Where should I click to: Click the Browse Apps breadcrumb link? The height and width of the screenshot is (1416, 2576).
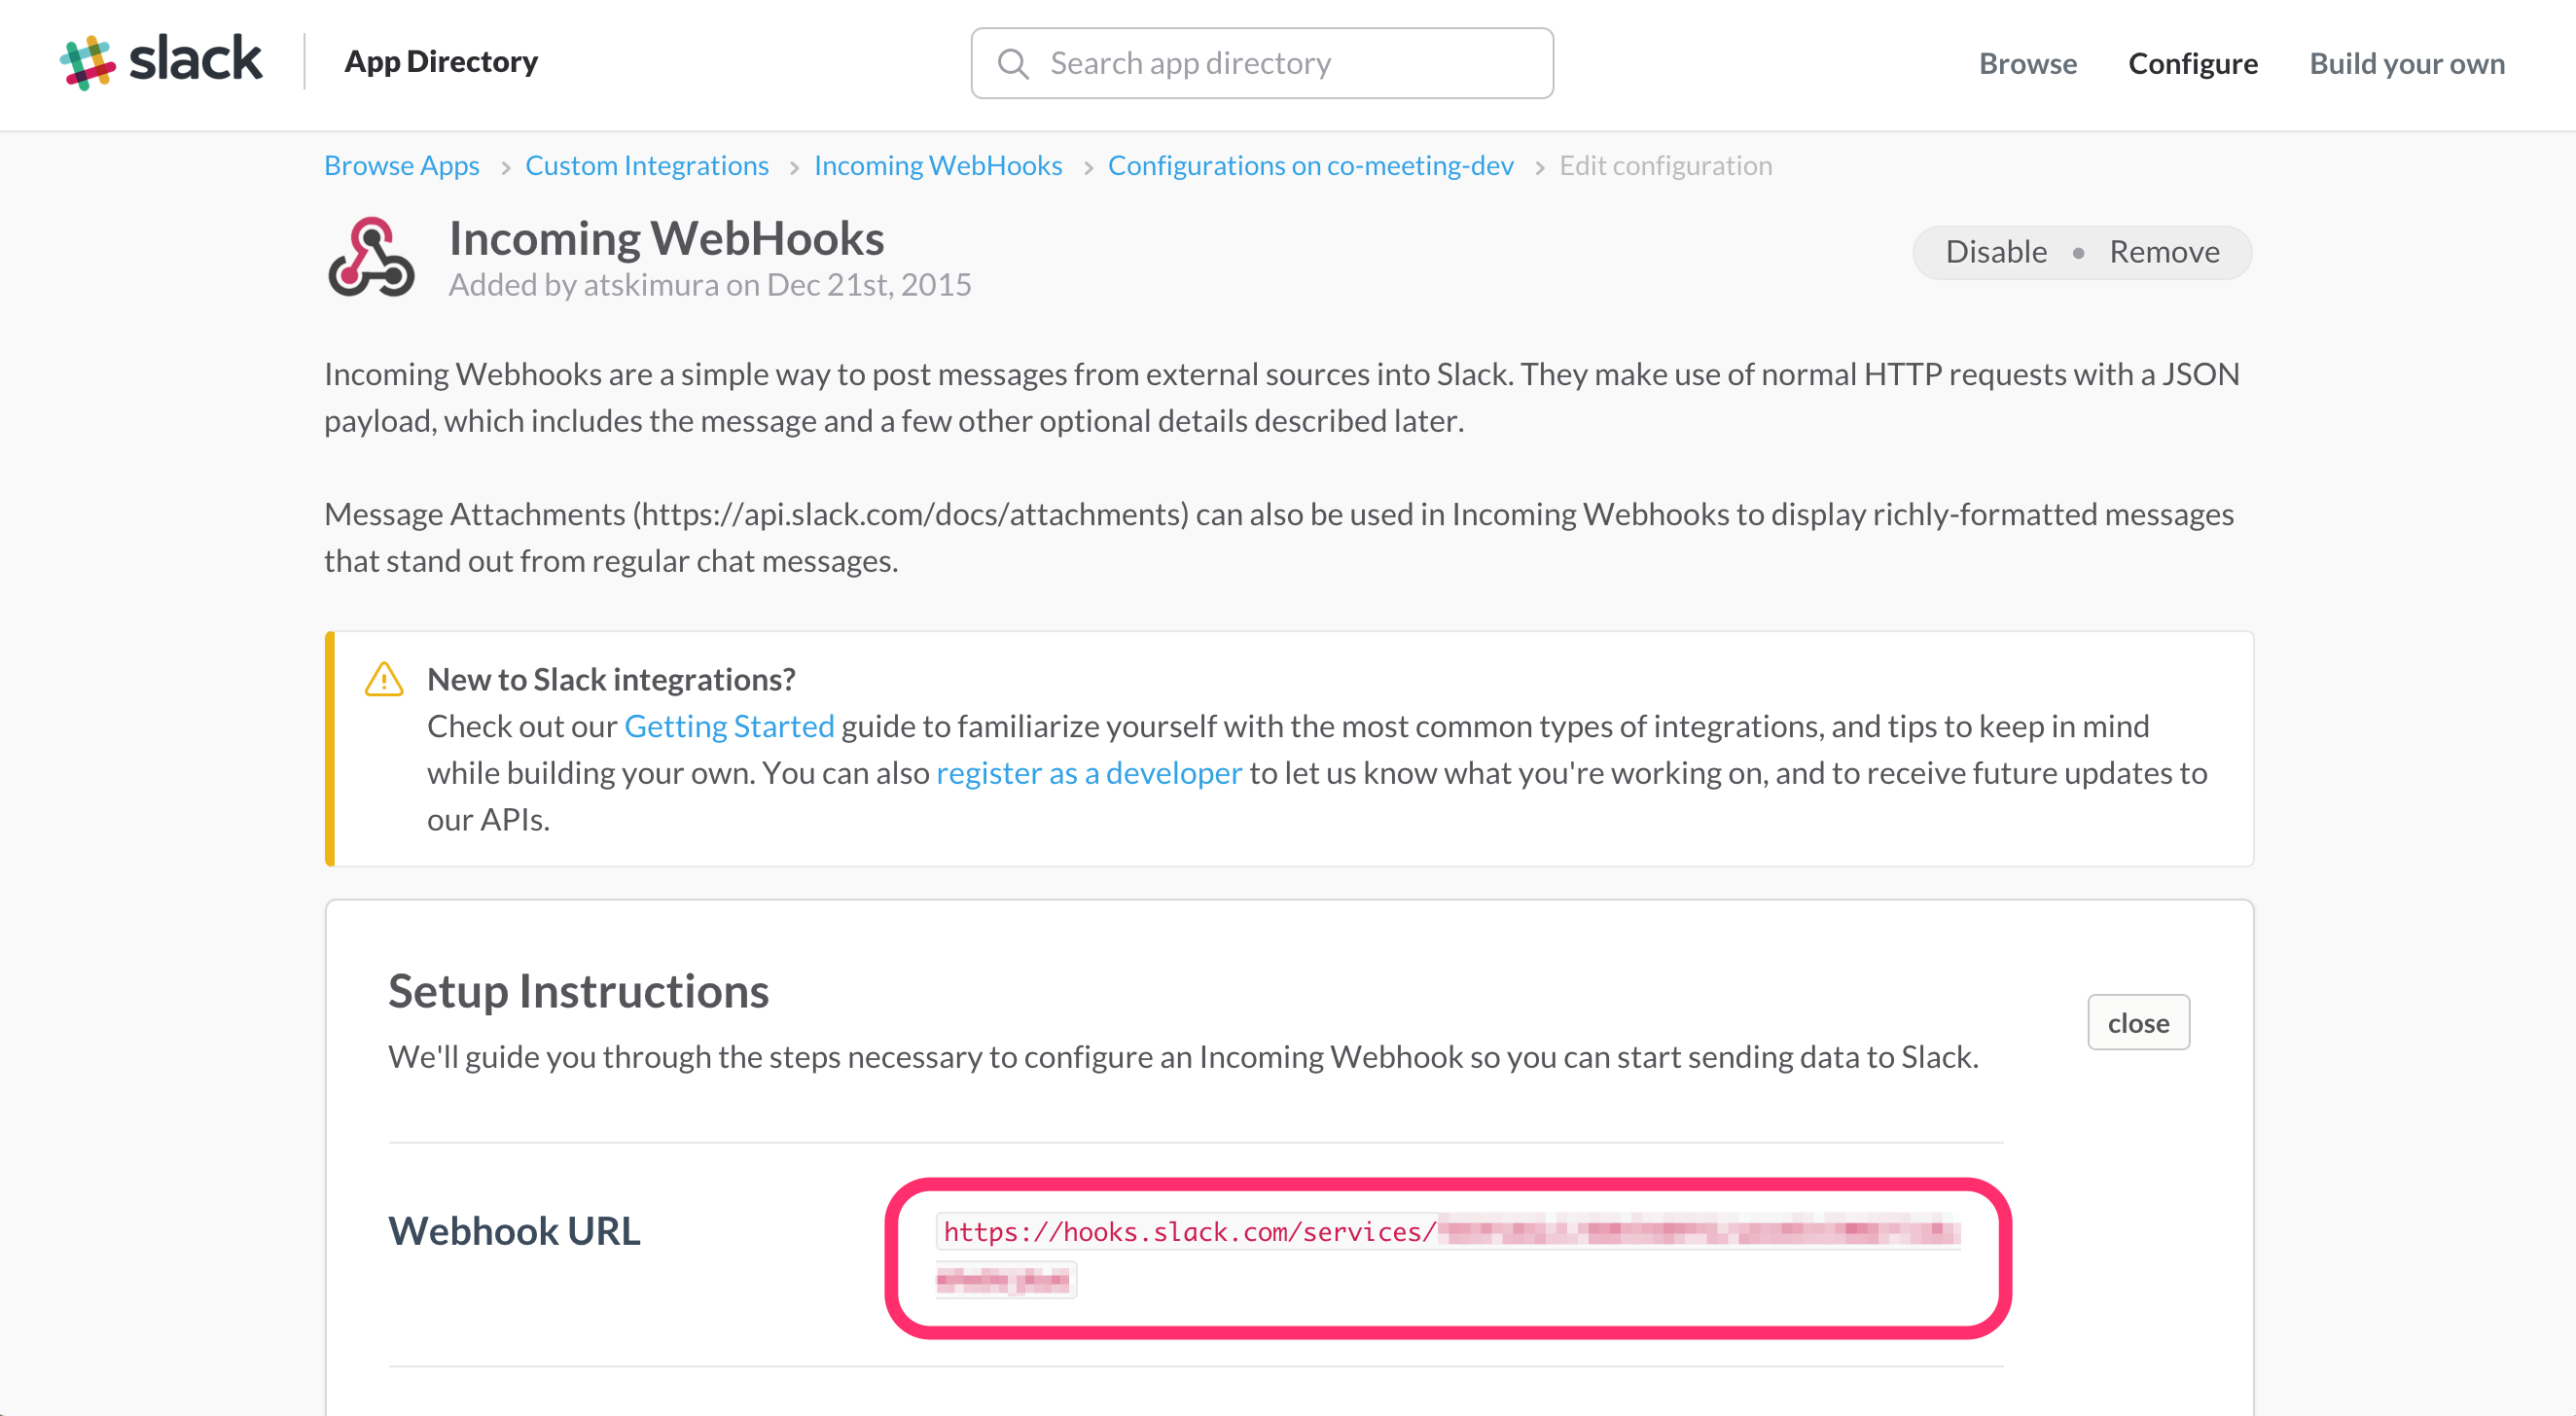point(401,165)
